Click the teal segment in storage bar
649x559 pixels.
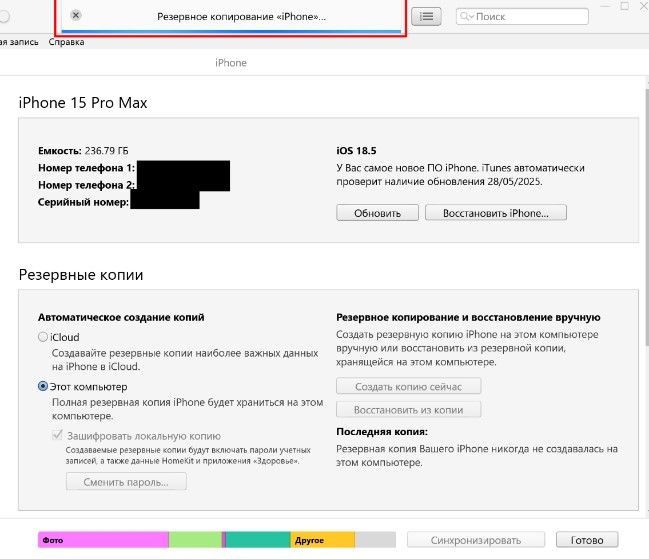click(257, 540)
